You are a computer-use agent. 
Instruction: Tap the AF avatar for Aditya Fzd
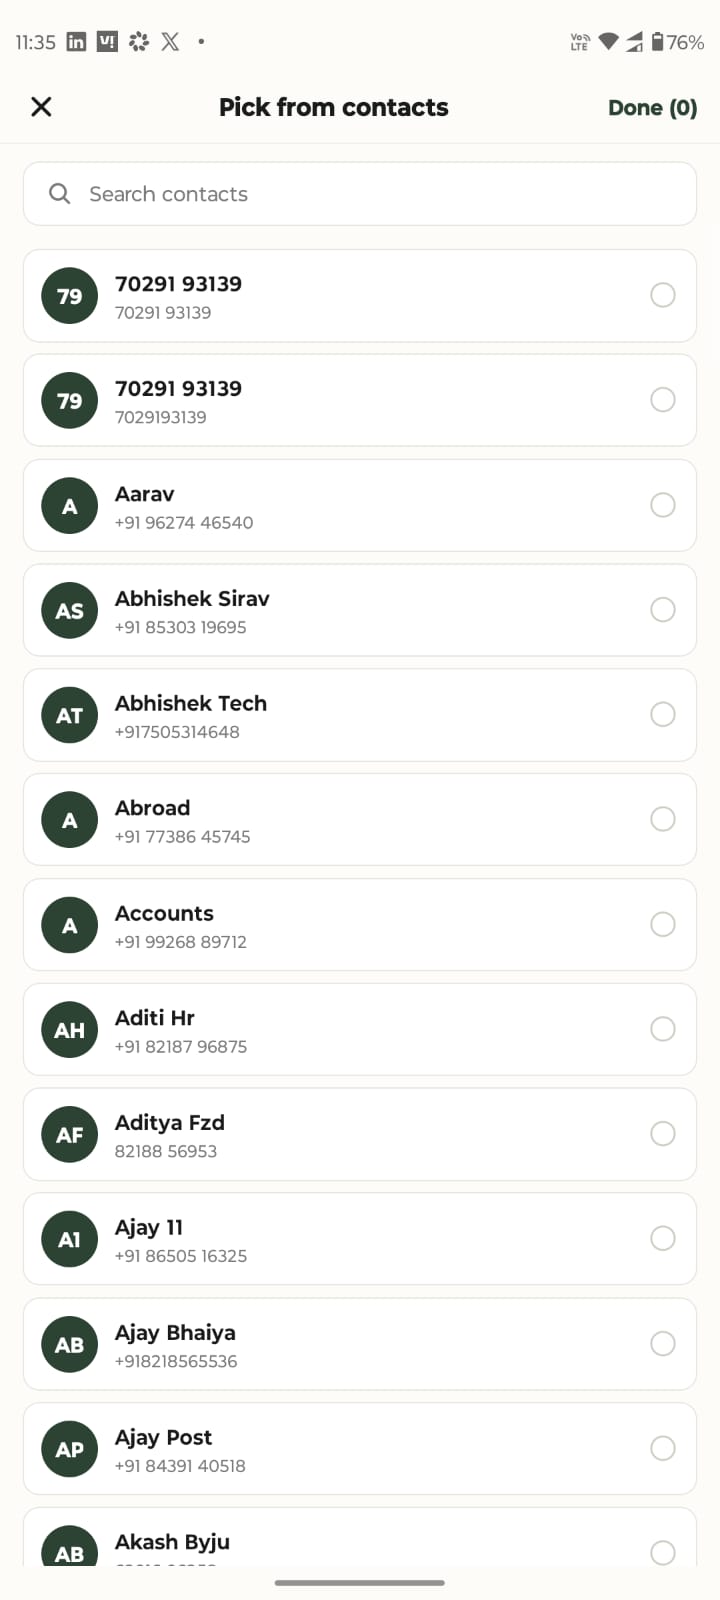tap(70, 1134)
